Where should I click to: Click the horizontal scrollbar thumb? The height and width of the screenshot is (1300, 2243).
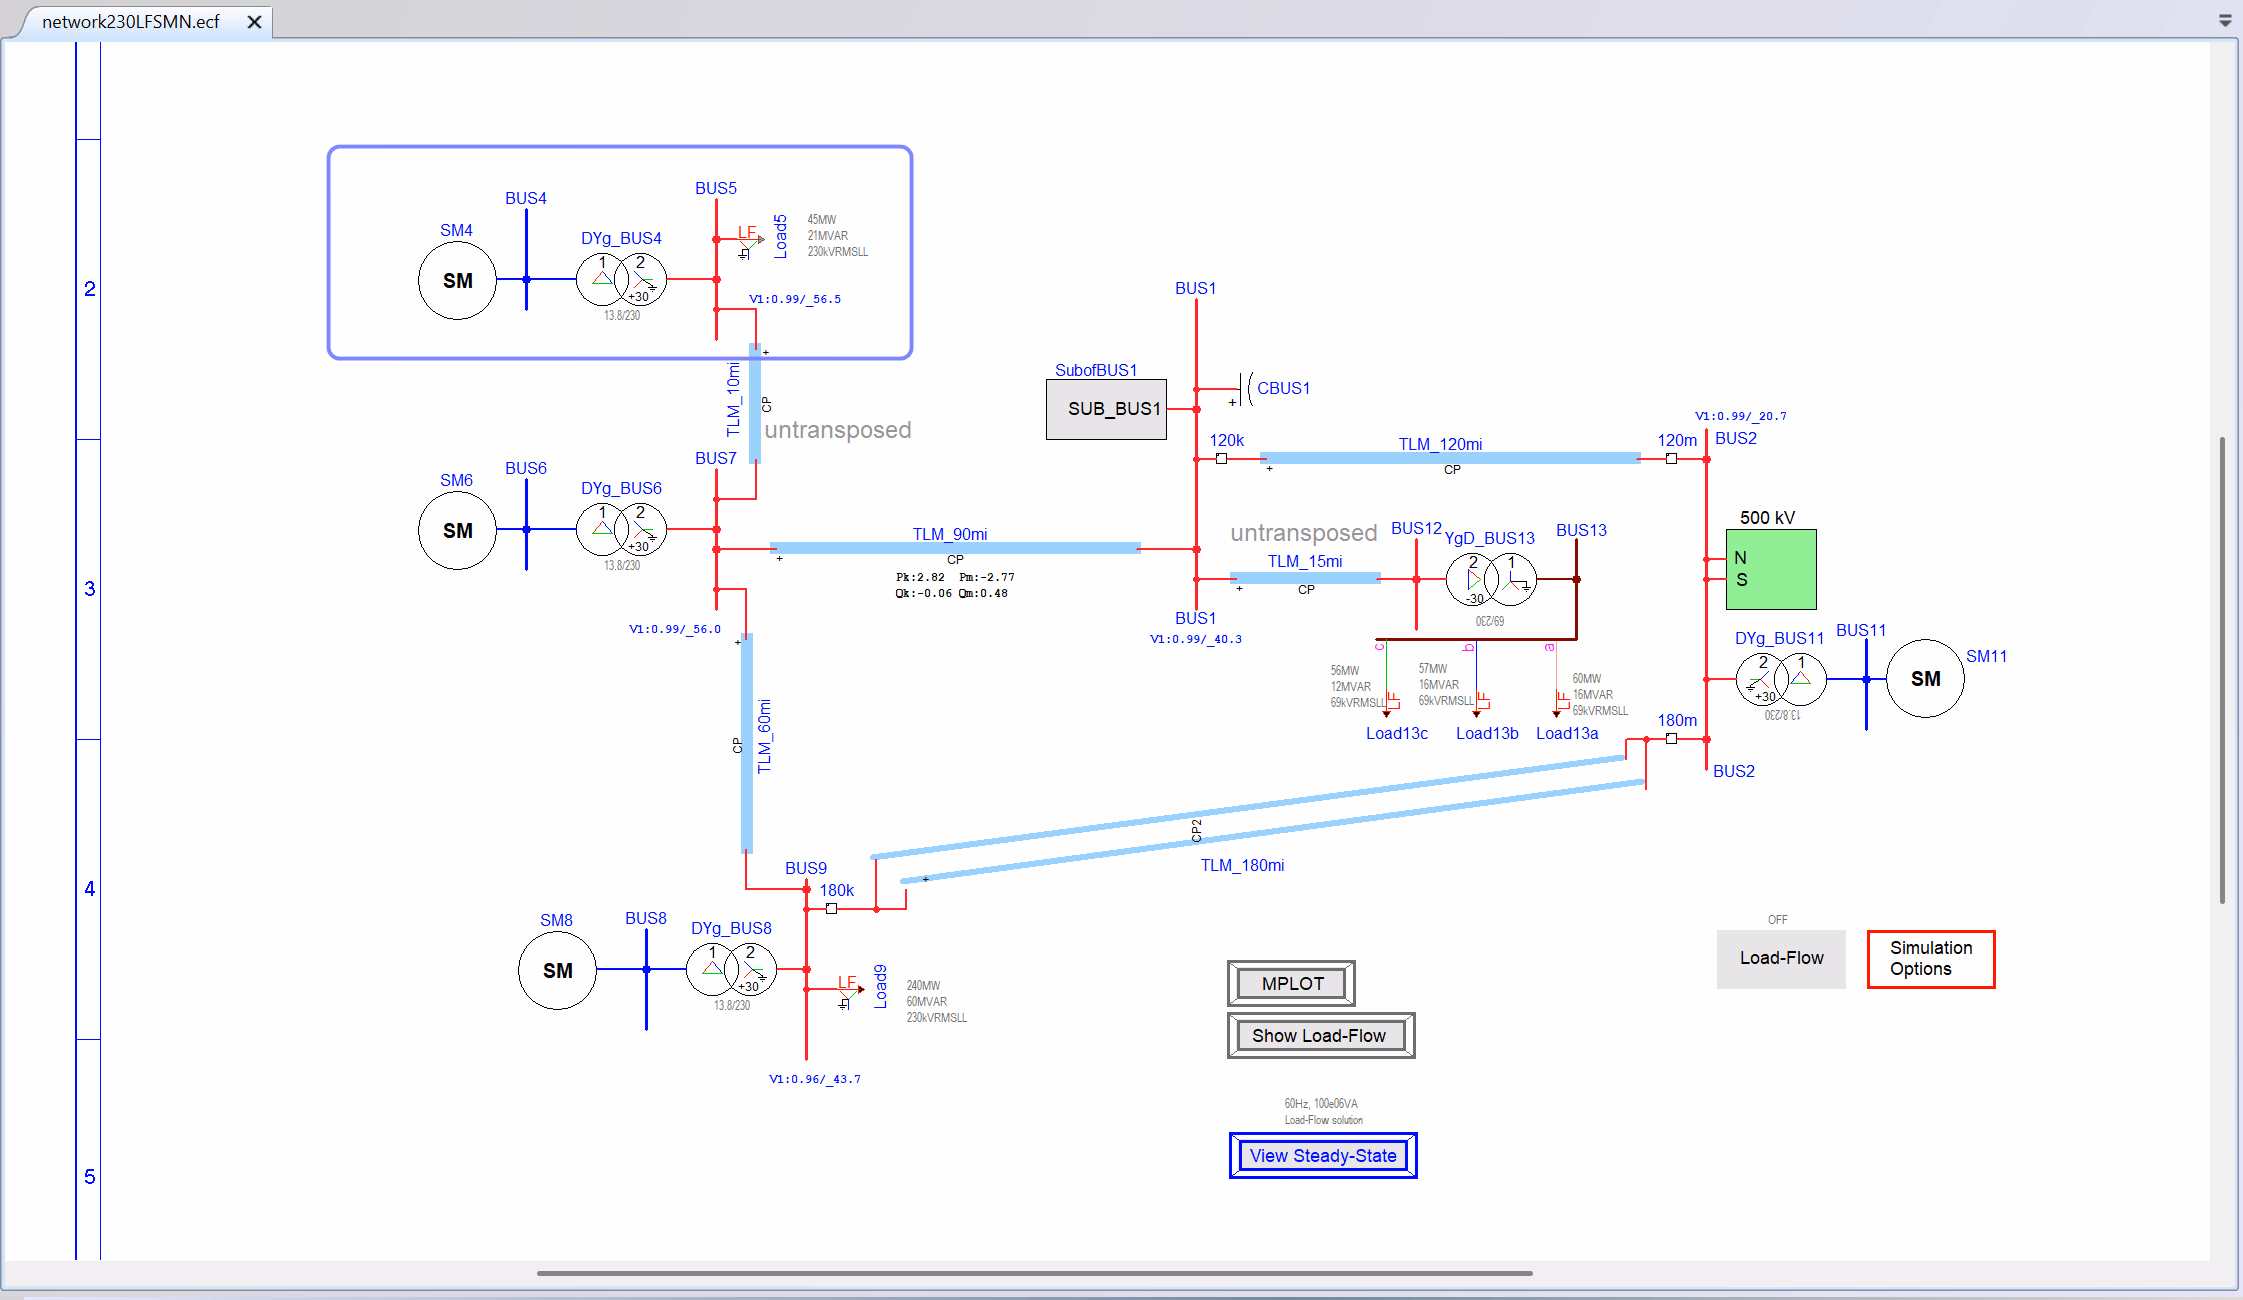(x=1035, y=1273)
